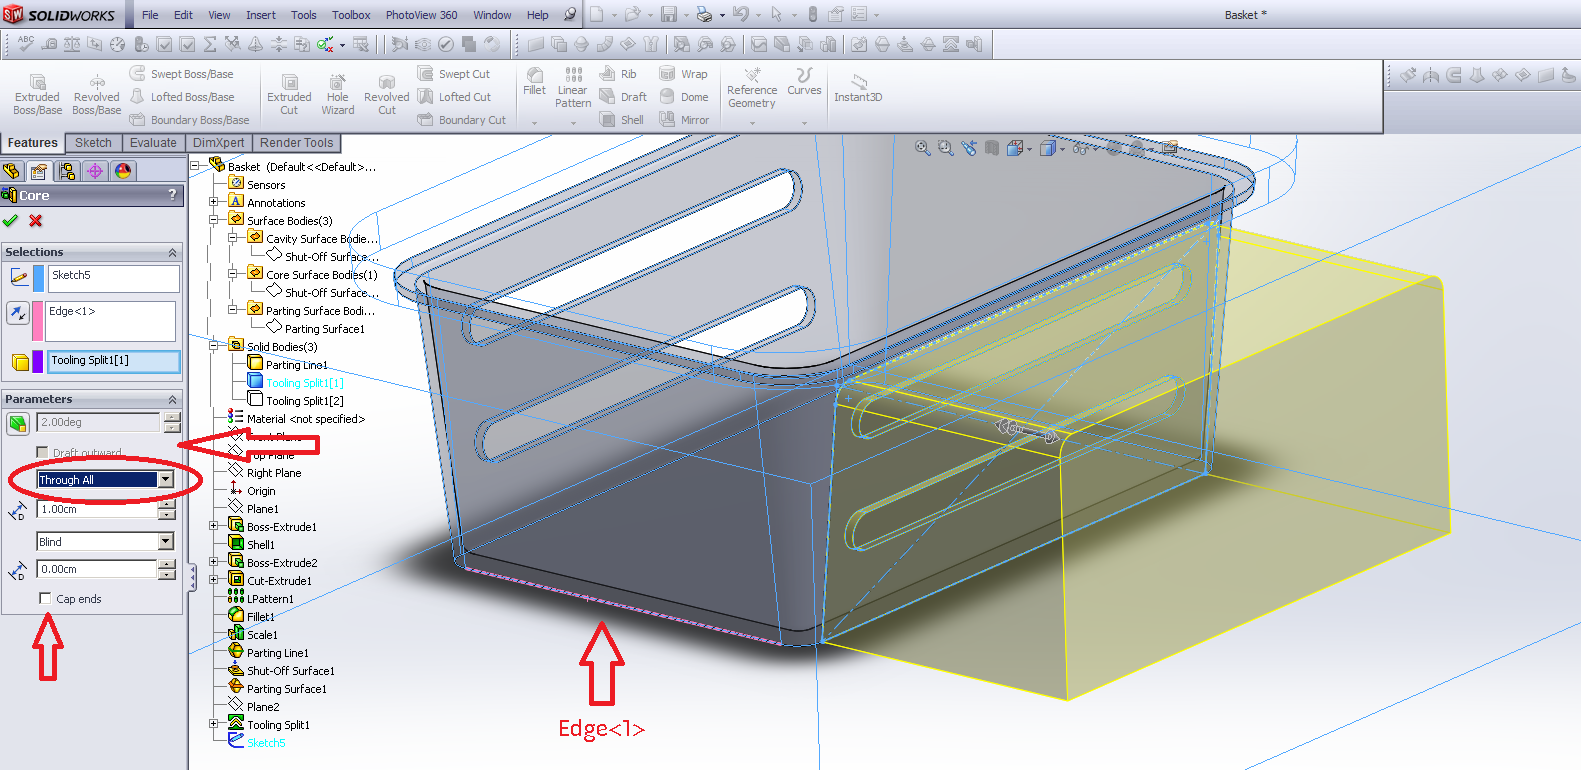Choose the Extruded Cut tool
Screen dimensions: 1581x770
289,95
